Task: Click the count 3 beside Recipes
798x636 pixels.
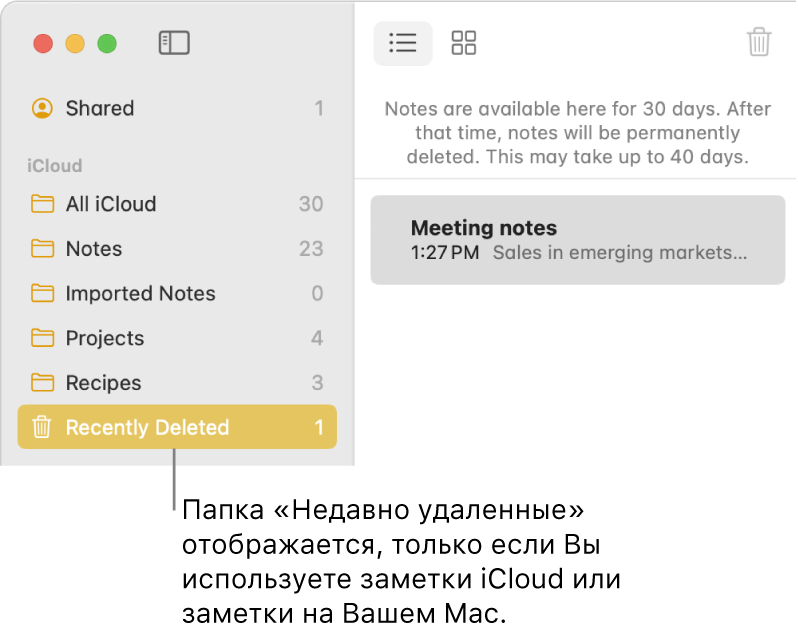Action: (317, 383)
